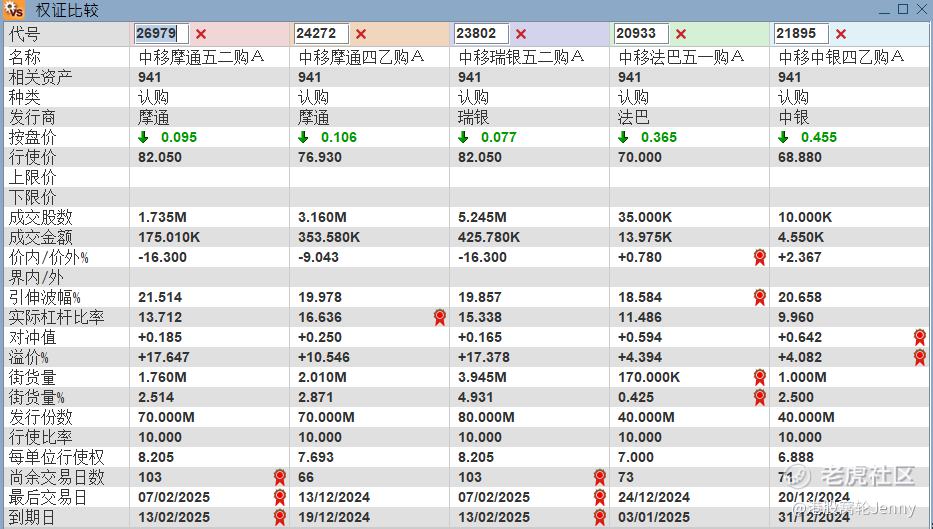
Task: Click the code input field containing 23802
Action: (x=481, y=33)
